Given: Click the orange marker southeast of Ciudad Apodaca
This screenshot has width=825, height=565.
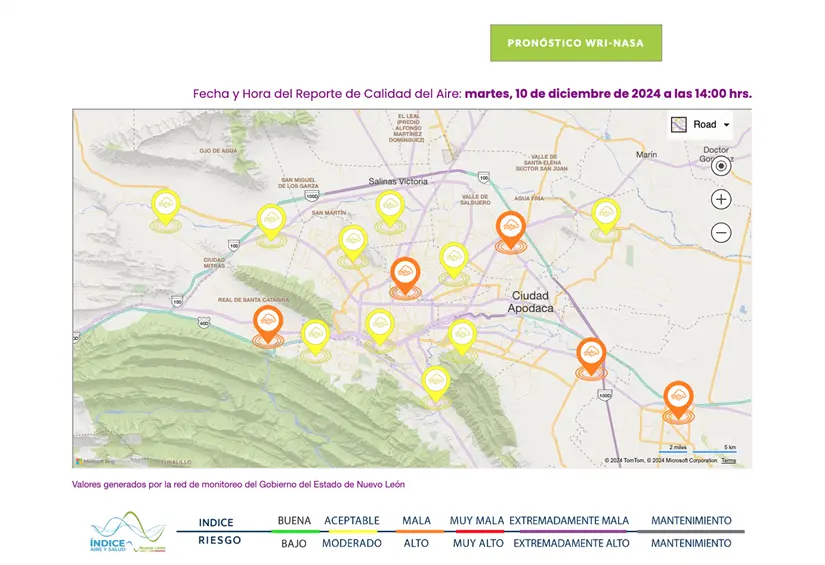Looking at the screenshot, I should [591, 355].
